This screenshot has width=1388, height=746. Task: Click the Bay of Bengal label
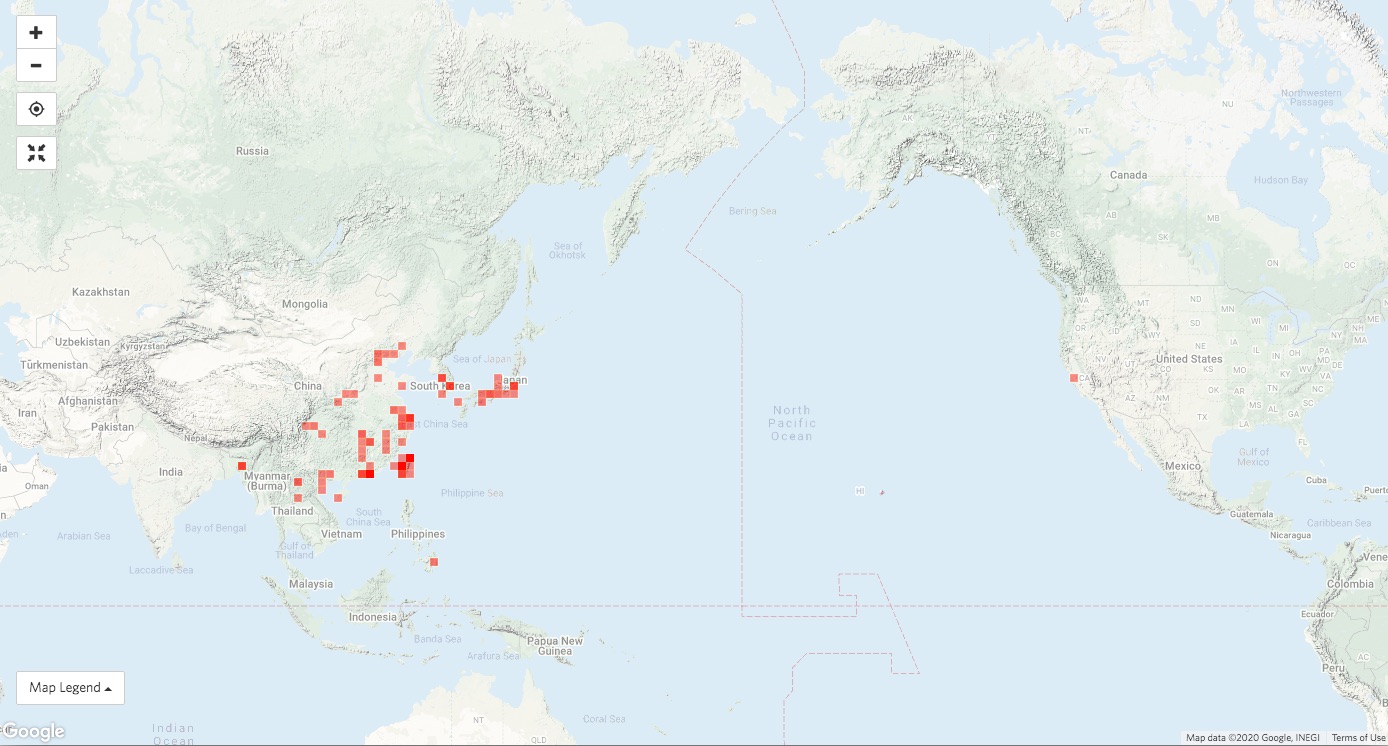pos(215,528)
